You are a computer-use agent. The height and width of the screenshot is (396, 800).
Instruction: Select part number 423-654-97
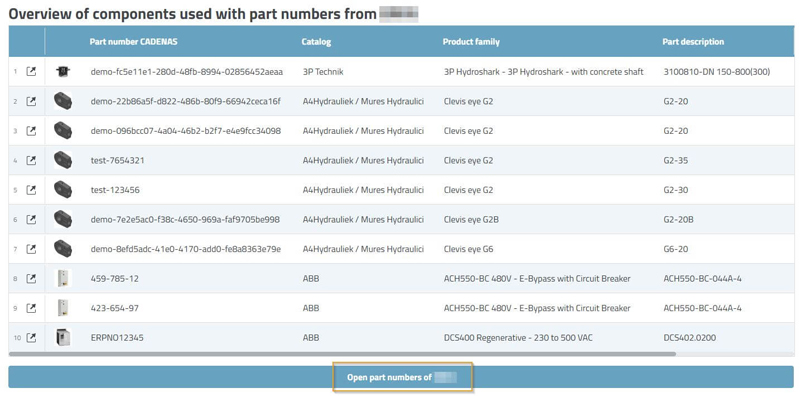point(114,308)
